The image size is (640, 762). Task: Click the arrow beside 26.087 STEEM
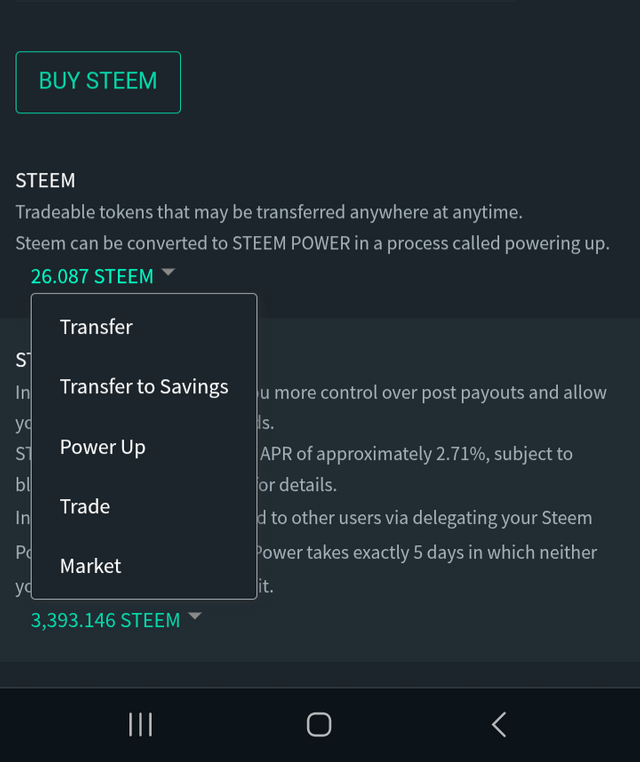[168, 272]
